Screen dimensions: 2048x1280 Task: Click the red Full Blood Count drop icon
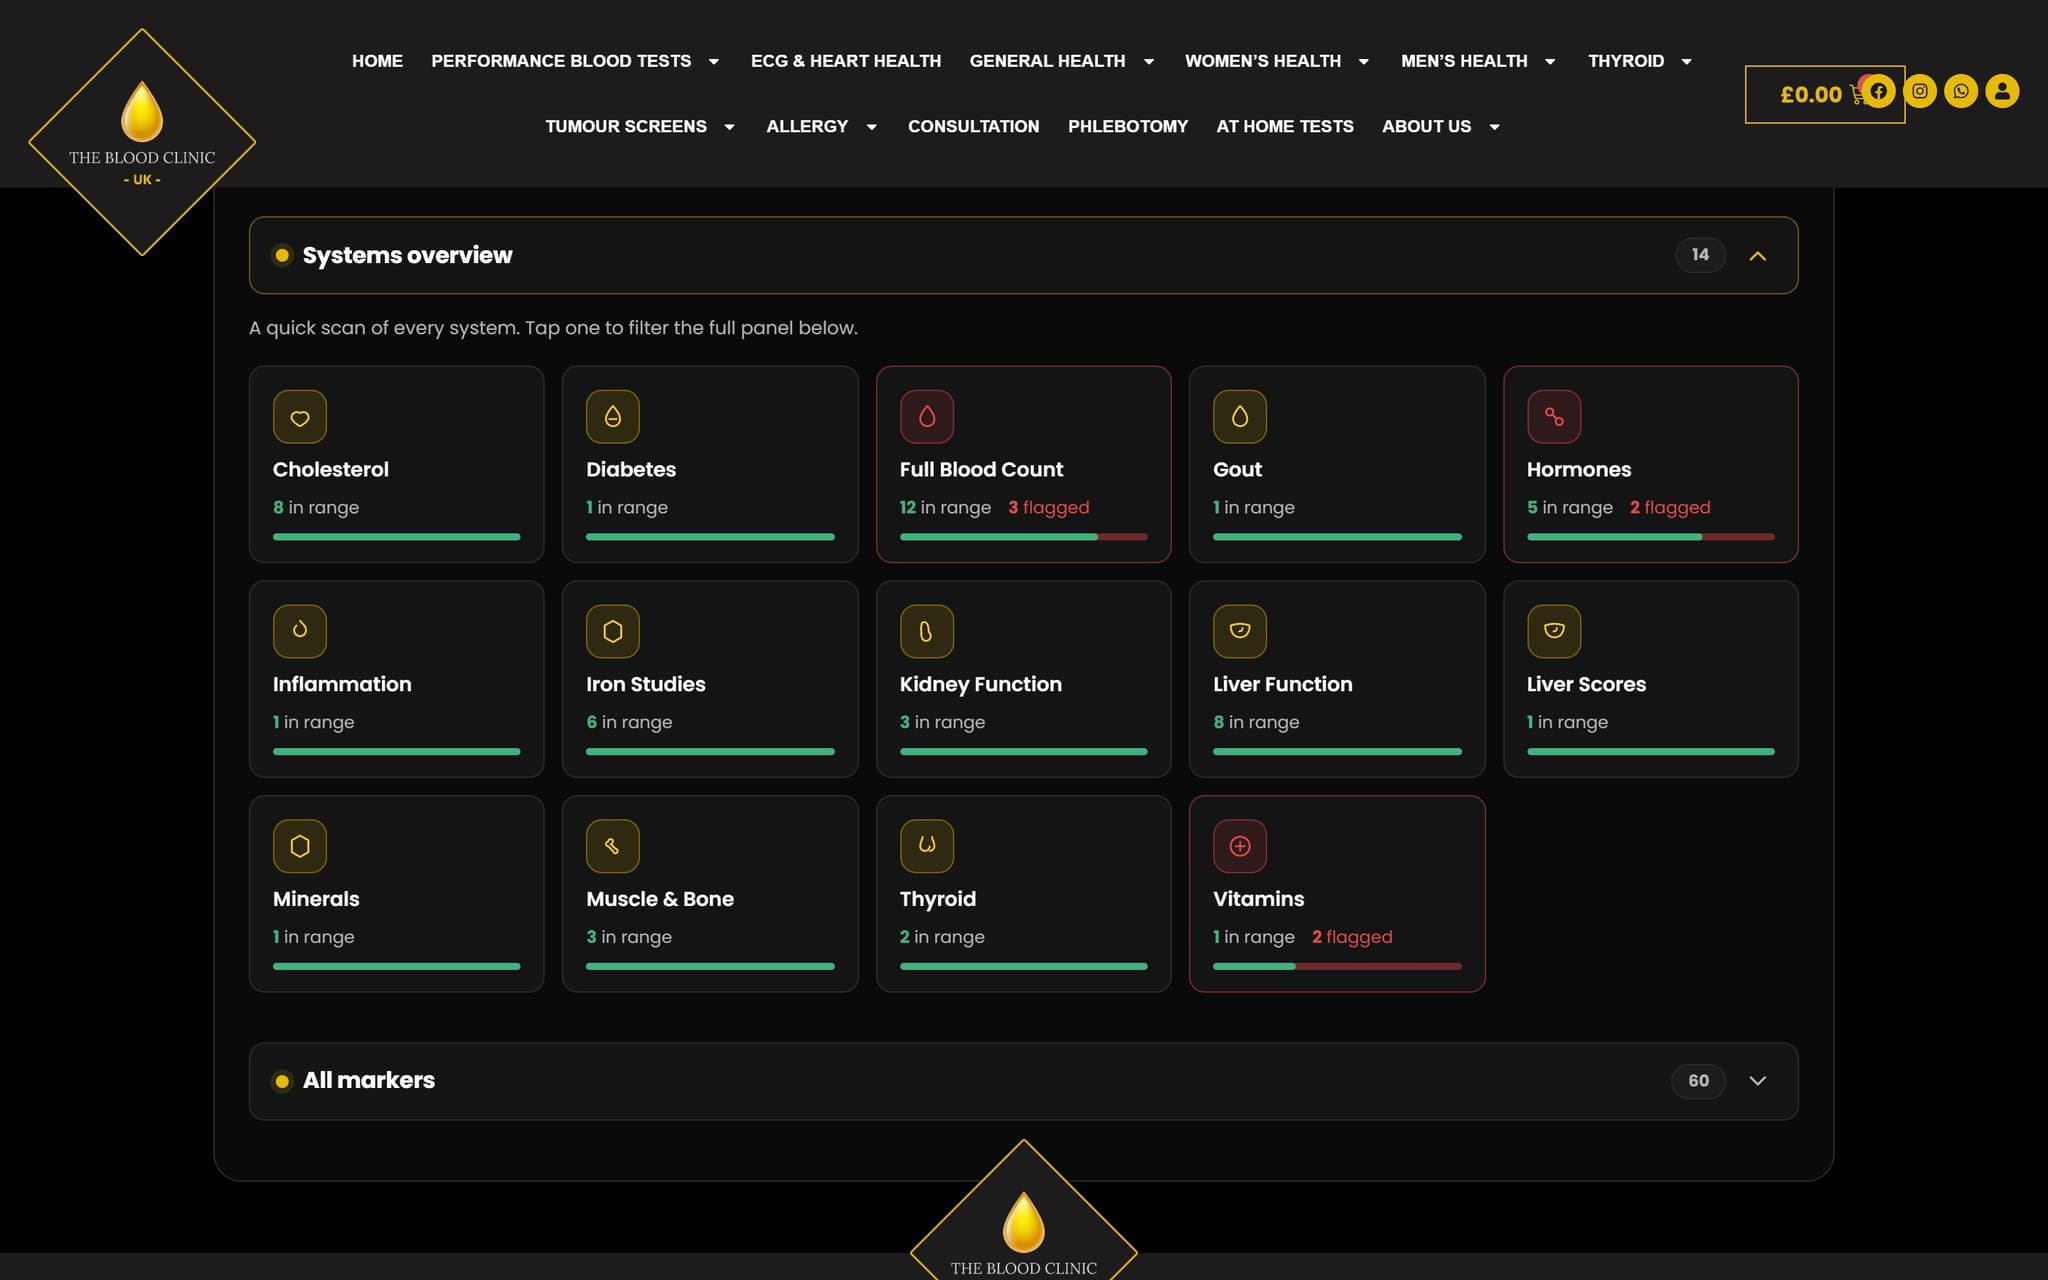pyautogui.click(x=927, y=417)
